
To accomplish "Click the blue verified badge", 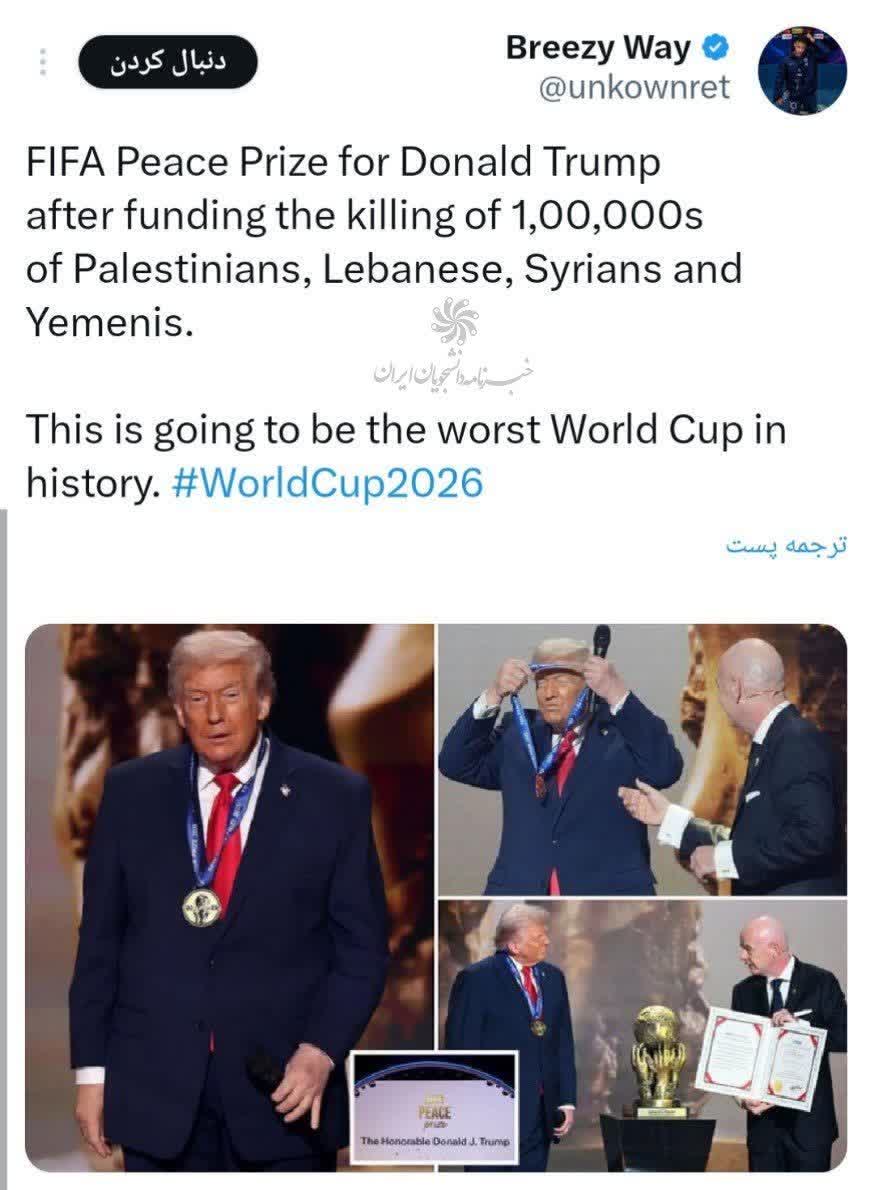I will pyautogui.click(x=715, y=48).
